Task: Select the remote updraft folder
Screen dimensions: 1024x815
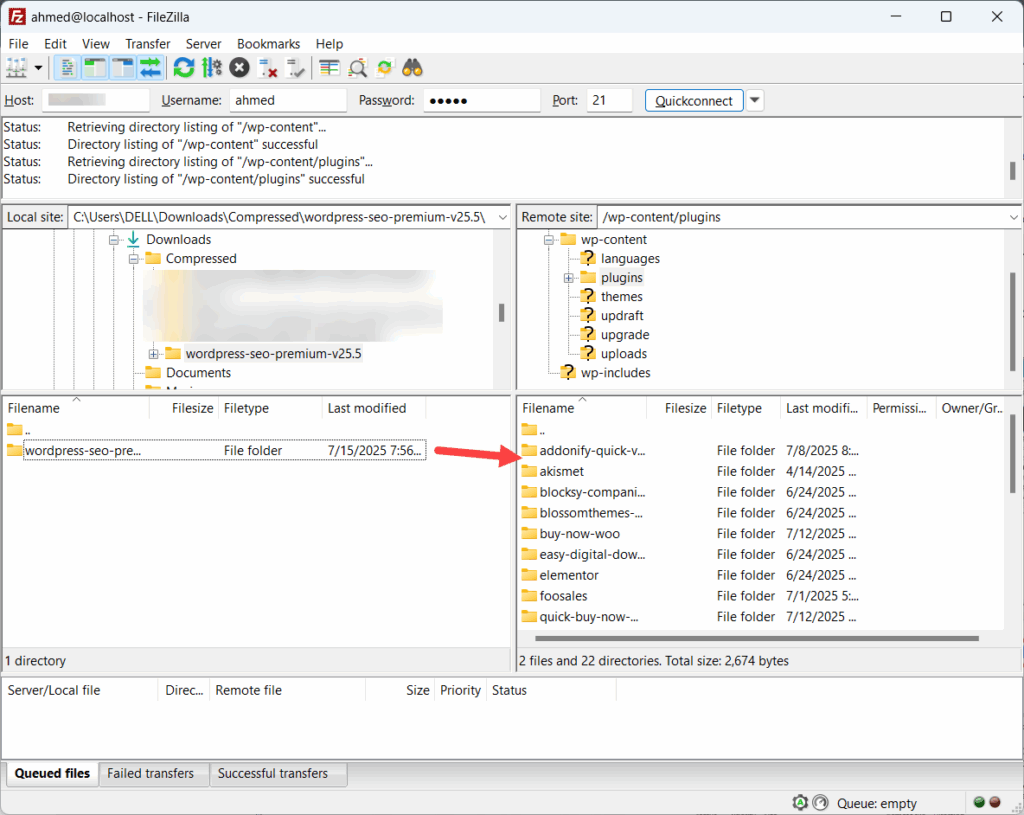Action: [x=622, y=316]
